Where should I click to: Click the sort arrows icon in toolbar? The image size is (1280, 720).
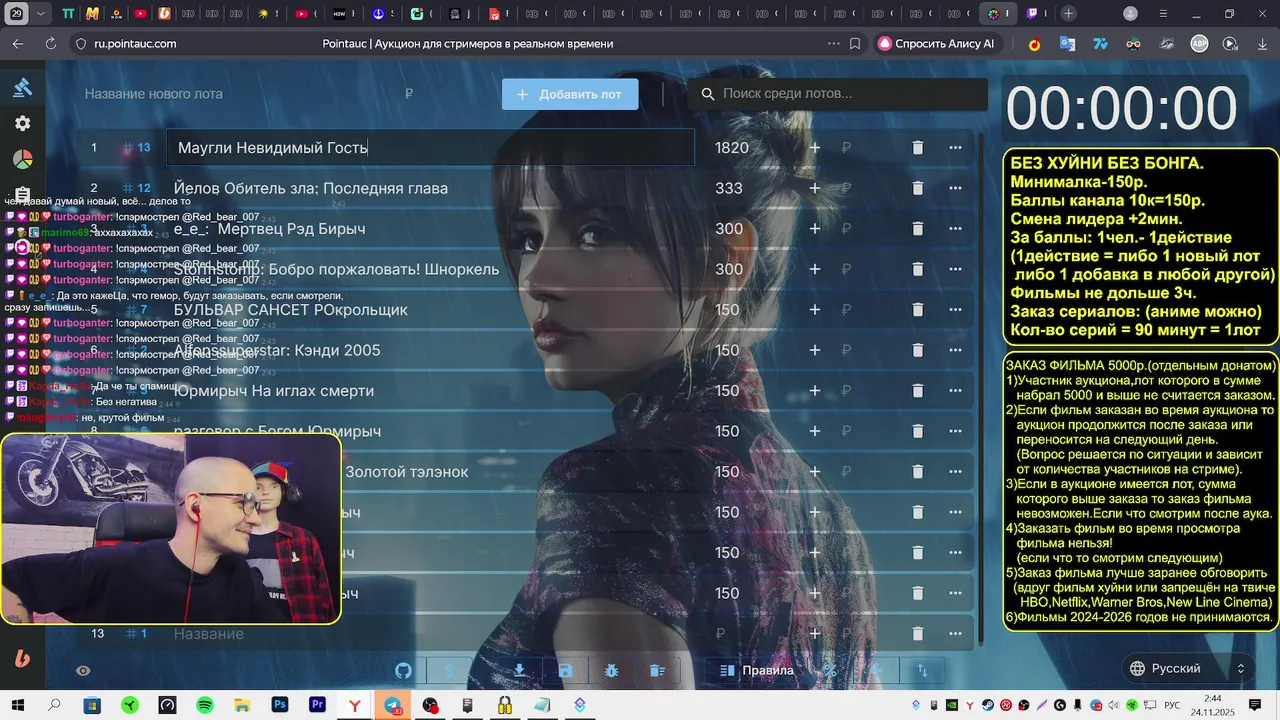(x=922, y=671)
